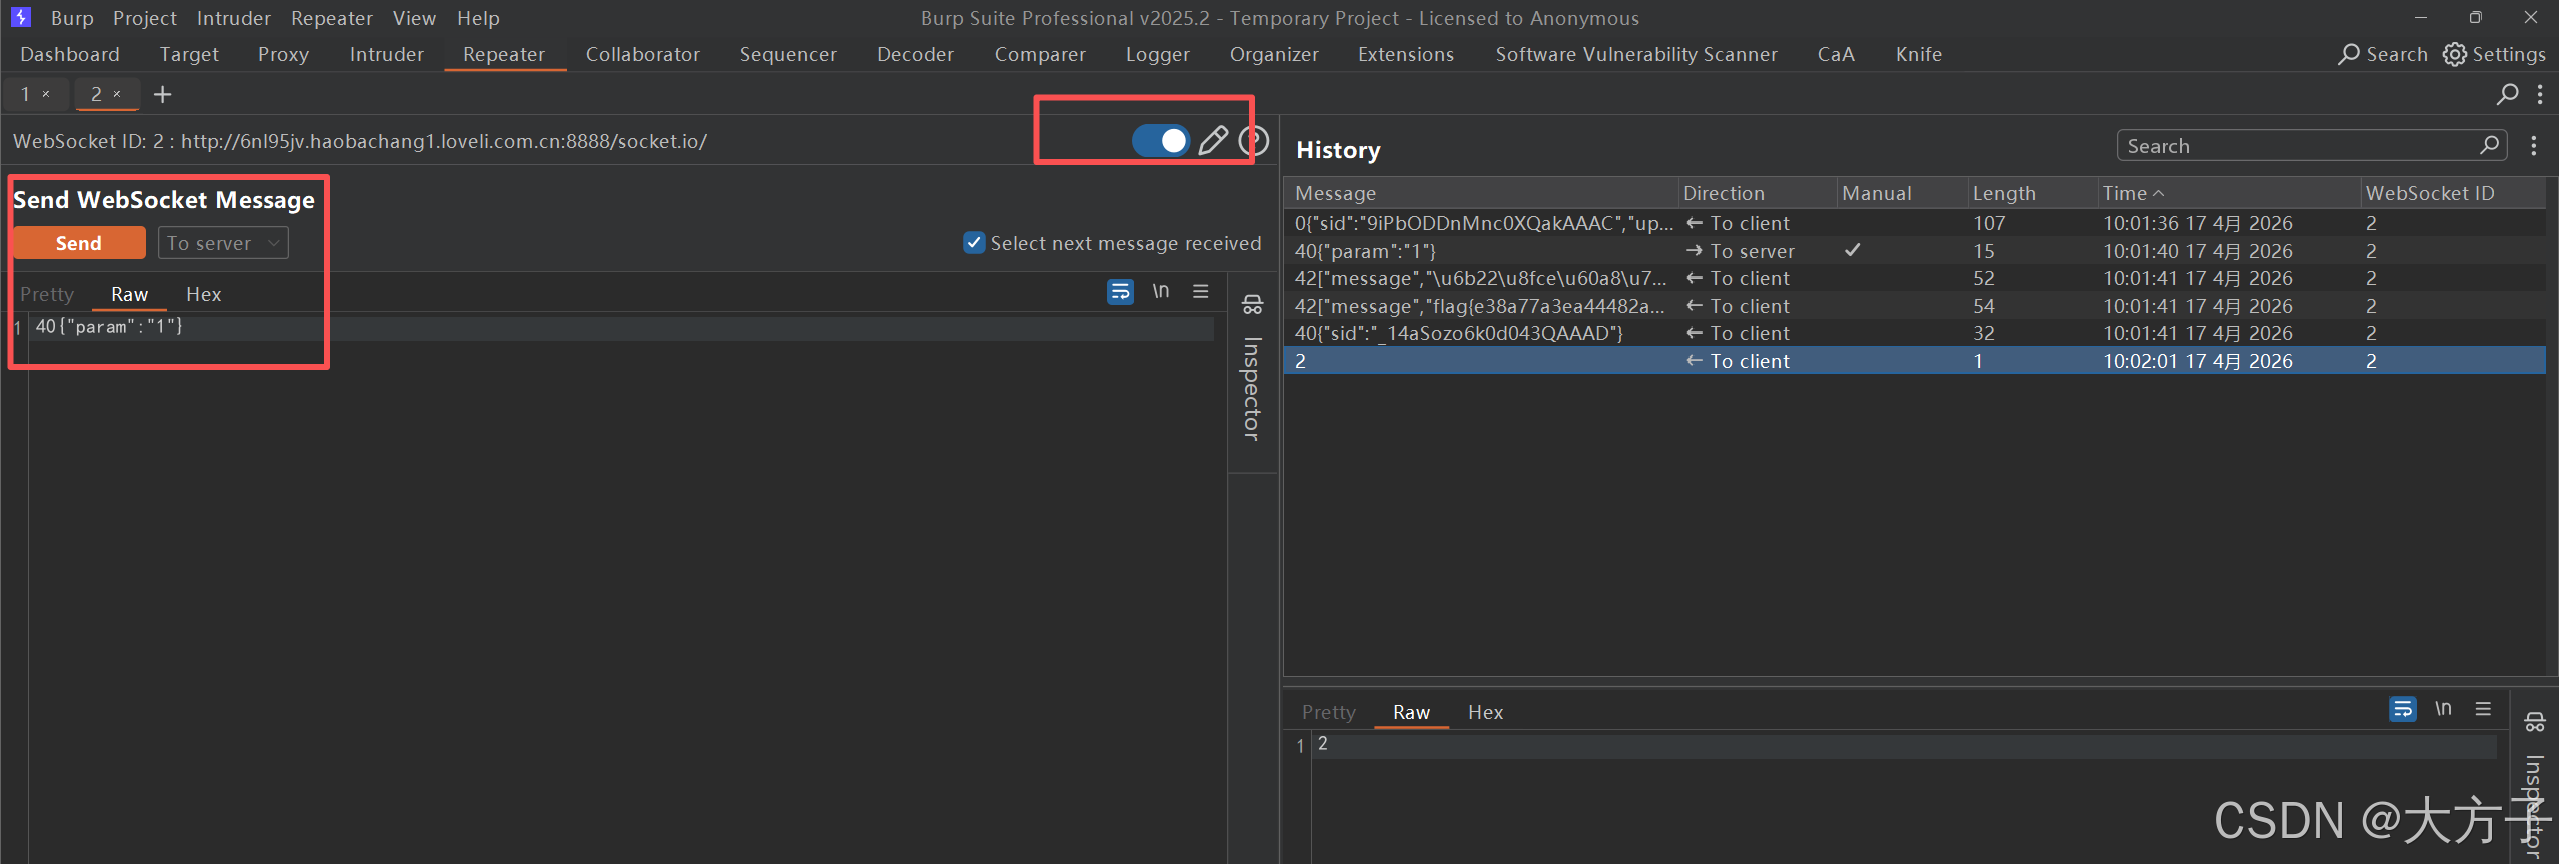Select Raw view in the message editor
The image size is (2559, 864).
click(x=129, y=294)
